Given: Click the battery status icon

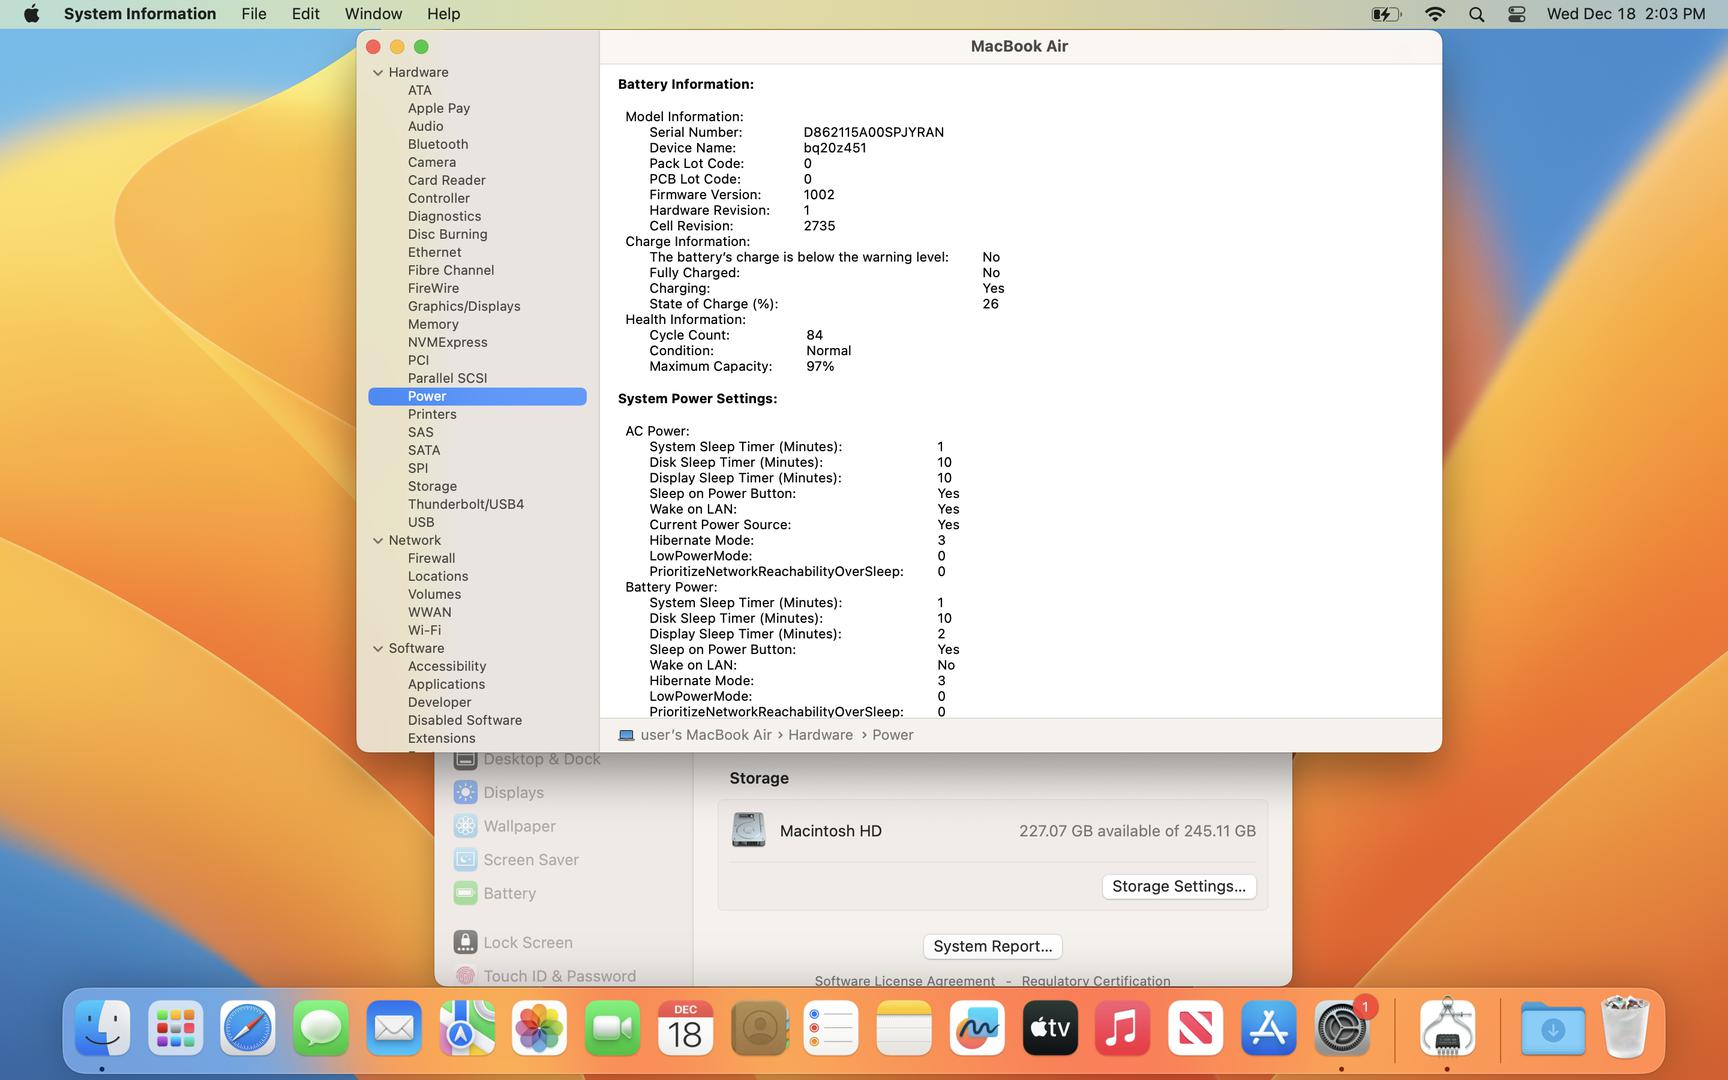Looking at the screenshot, I should (x=1386, y=14).
